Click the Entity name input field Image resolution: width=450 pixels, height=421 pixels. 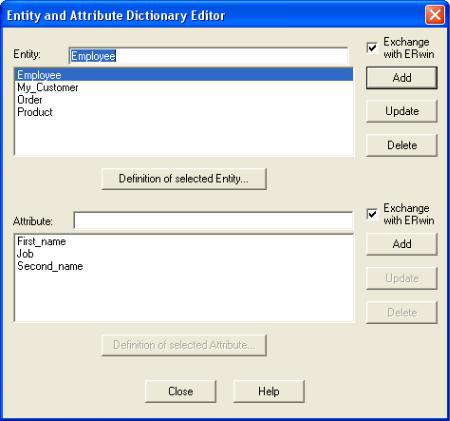(209, 56)
